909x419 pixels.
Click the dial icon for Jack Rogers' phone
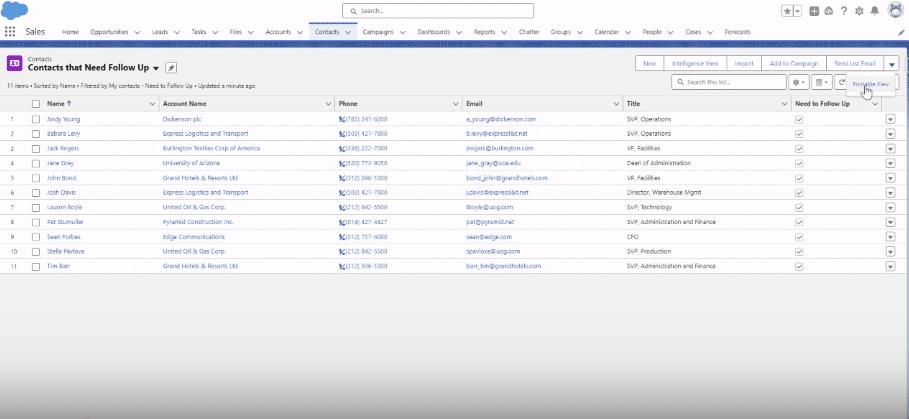pyautogui.click(x=341, y=148)
